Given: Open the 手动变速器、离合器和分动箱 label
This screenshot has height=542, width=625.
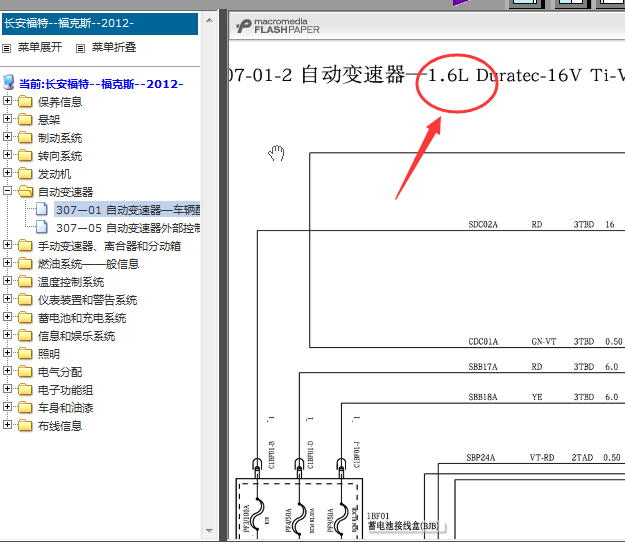Looking at the screenshot, I should [x=109, y=246].
